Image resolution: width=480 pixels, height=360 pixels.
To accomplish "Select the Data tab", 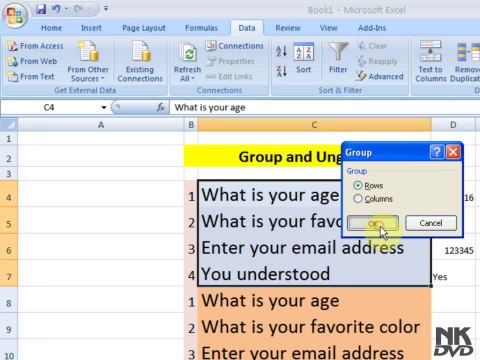I will [247, 28].
